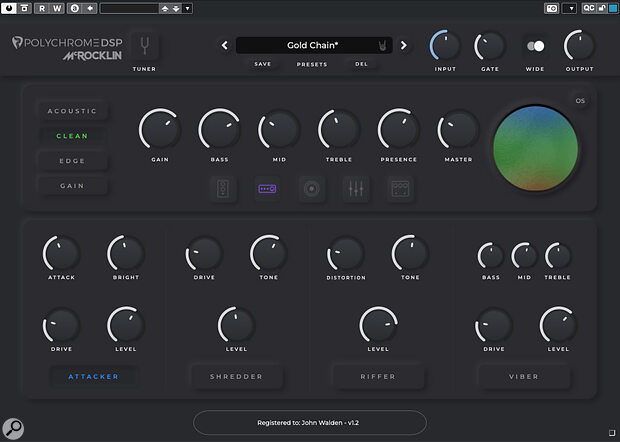The height and width of the screenshot is (442, 620).
Task: Click the amp Presence knob
Action: point(399,130)
